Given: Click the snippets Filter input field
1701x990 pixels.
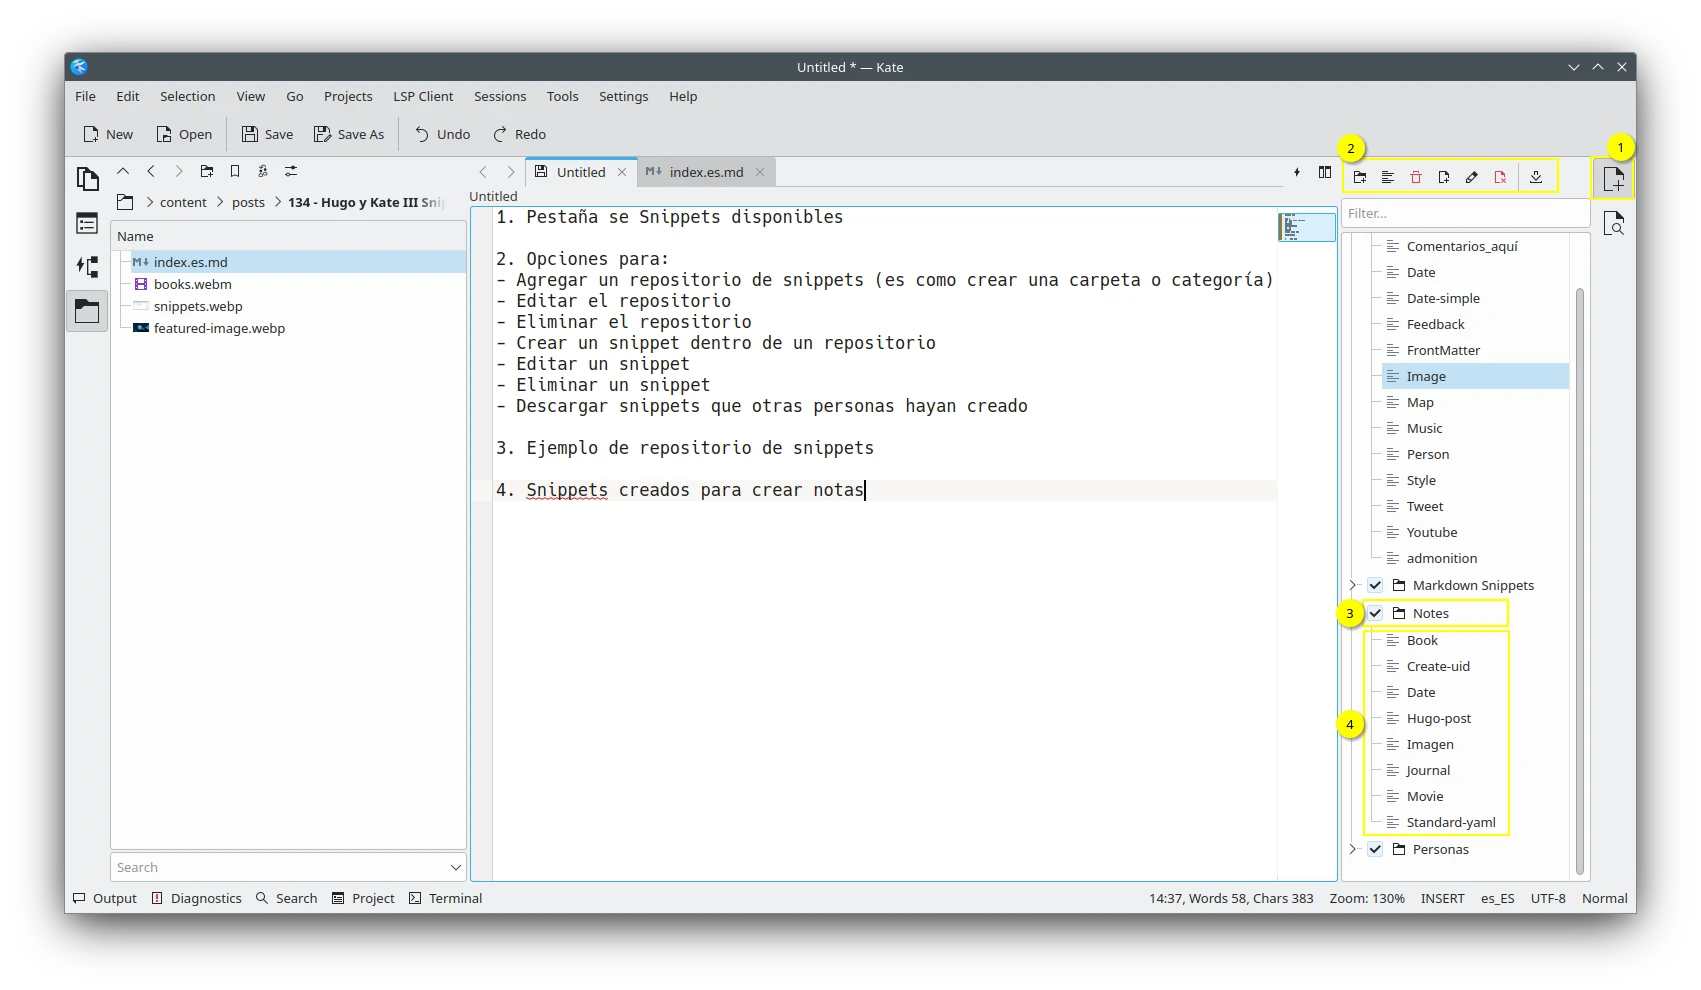Looking at the screenshot, I should tap(1464, 213).
